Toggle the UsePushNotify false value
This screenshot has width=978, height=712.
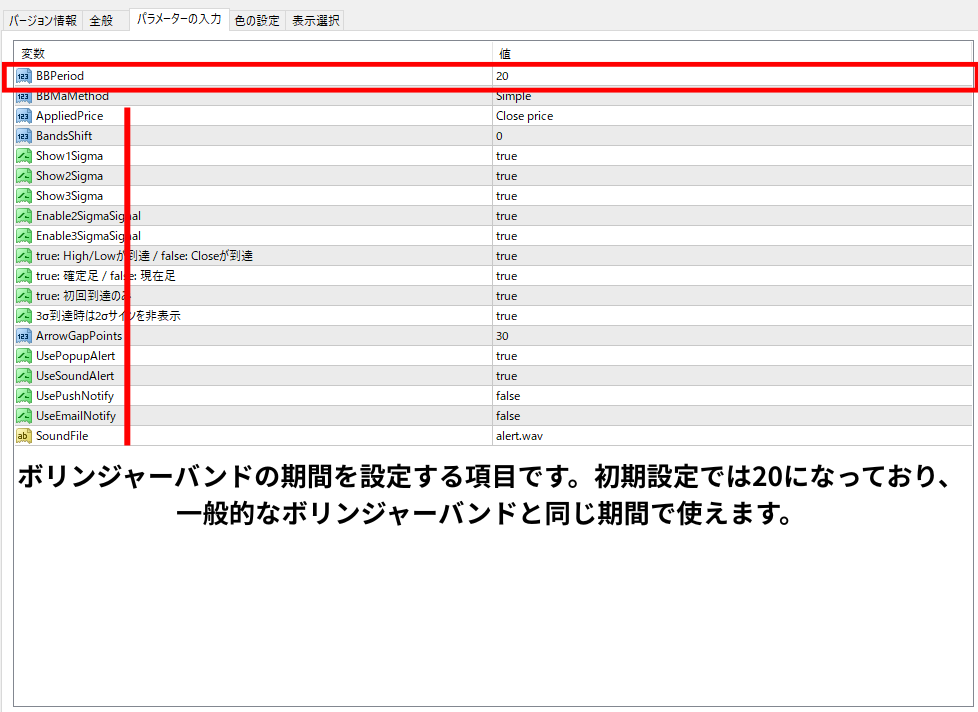(x=507, y=396)
